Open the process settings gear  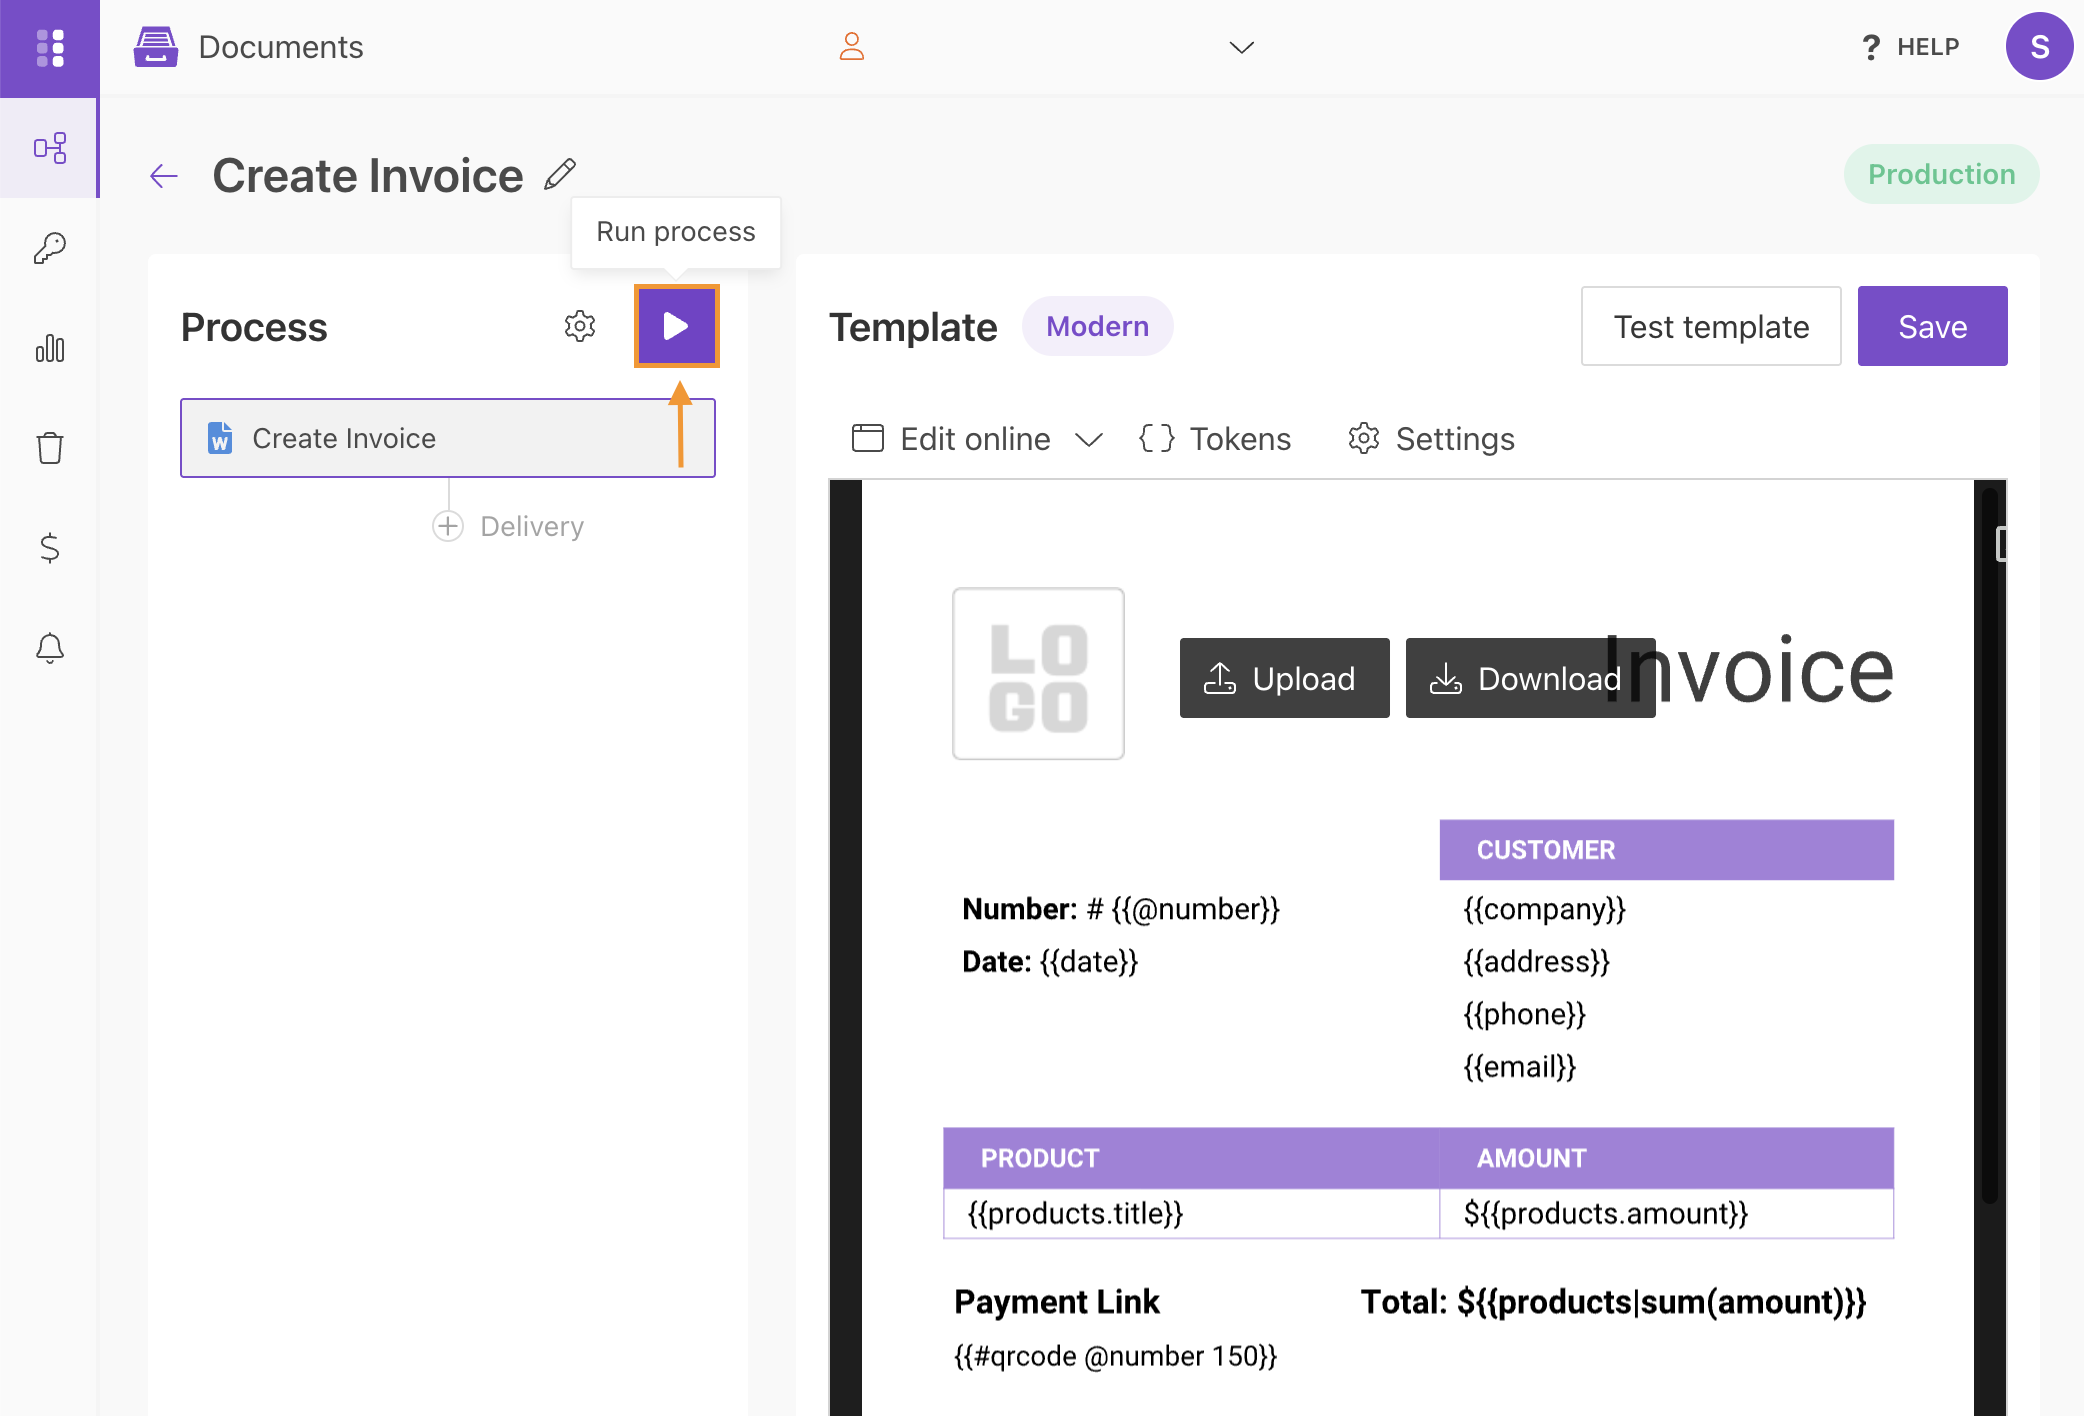580,325
